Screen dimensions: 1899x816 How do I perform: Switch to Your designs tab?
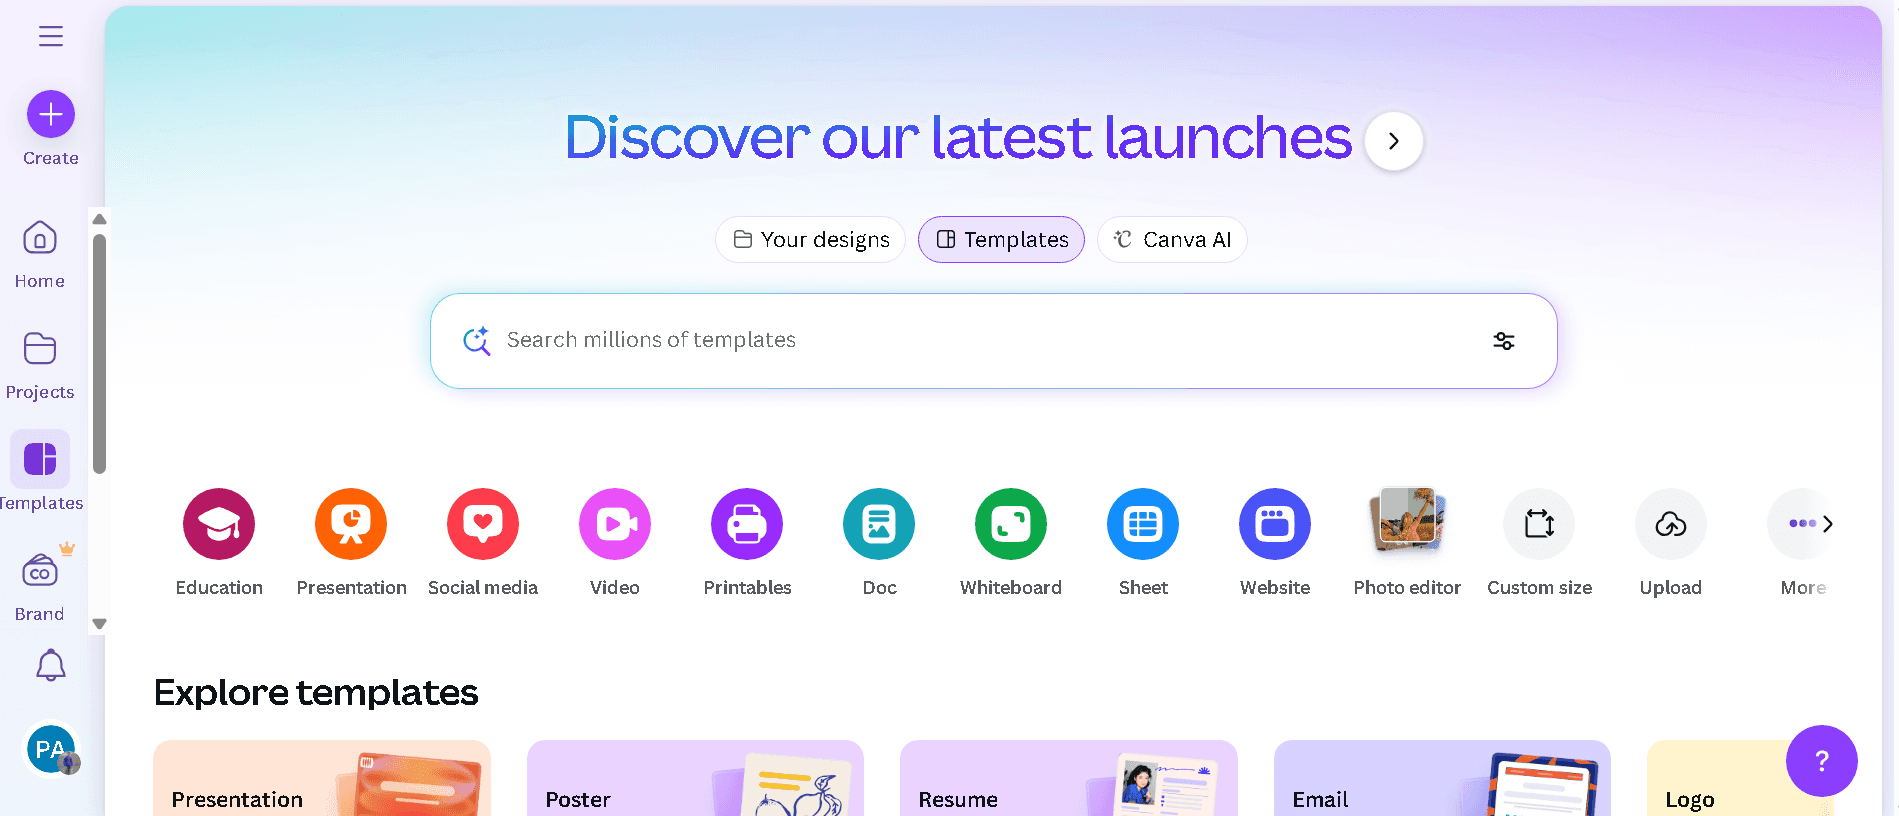point(811,240)
